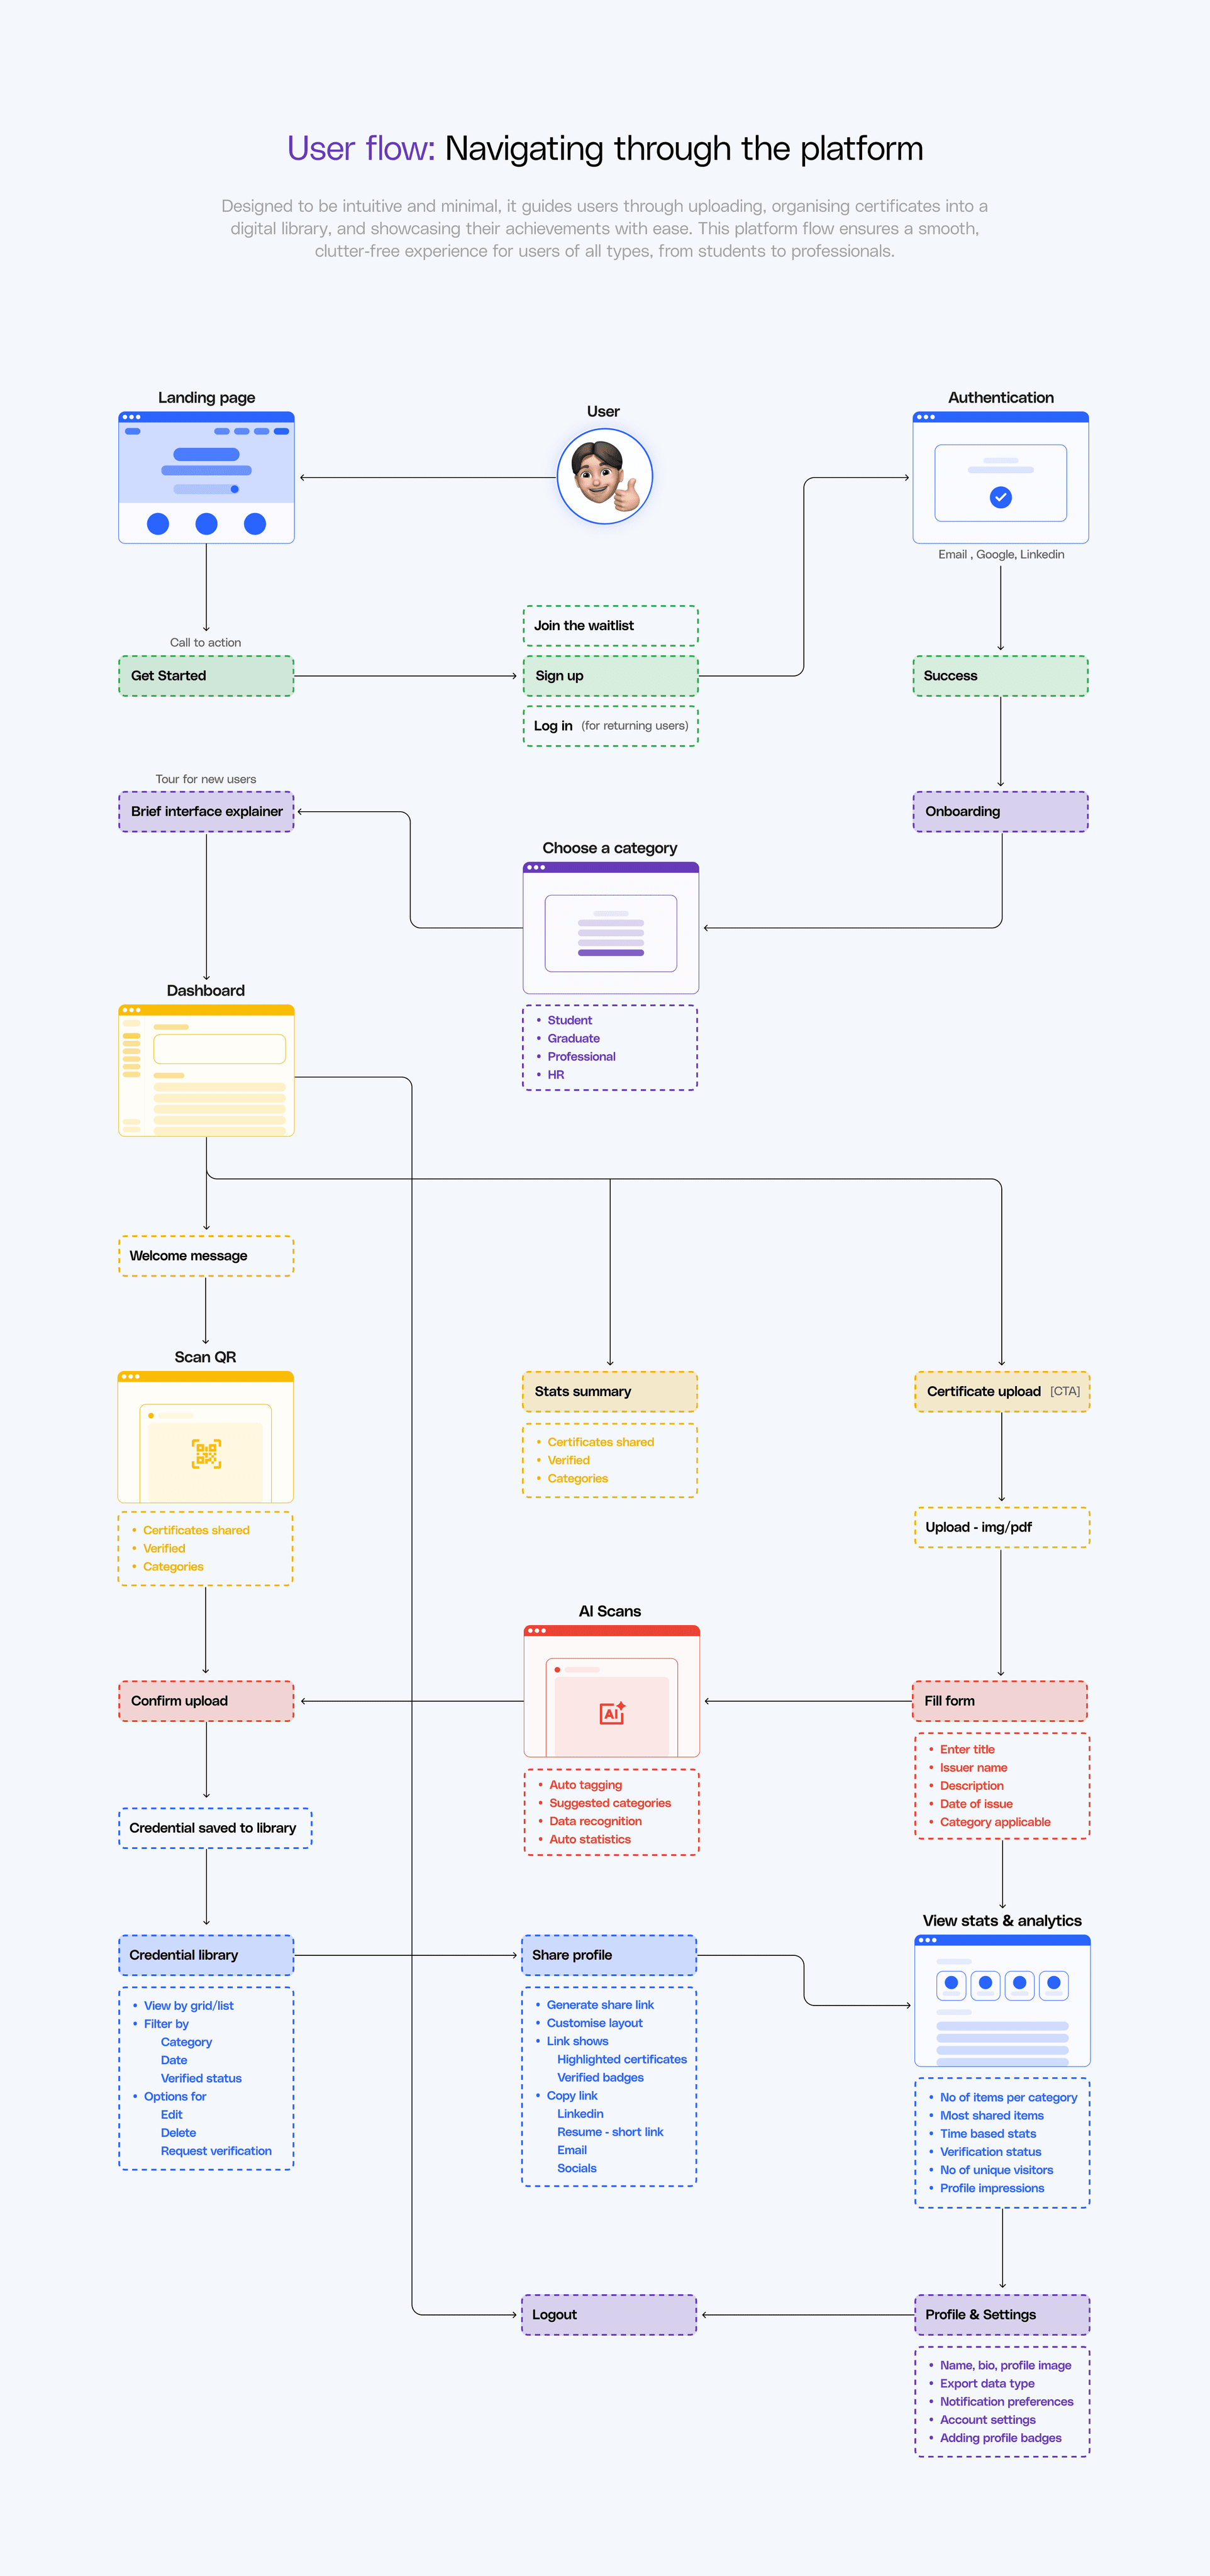Click the QR code scan icon
1210x2576 pixels.
[206, 1454]
